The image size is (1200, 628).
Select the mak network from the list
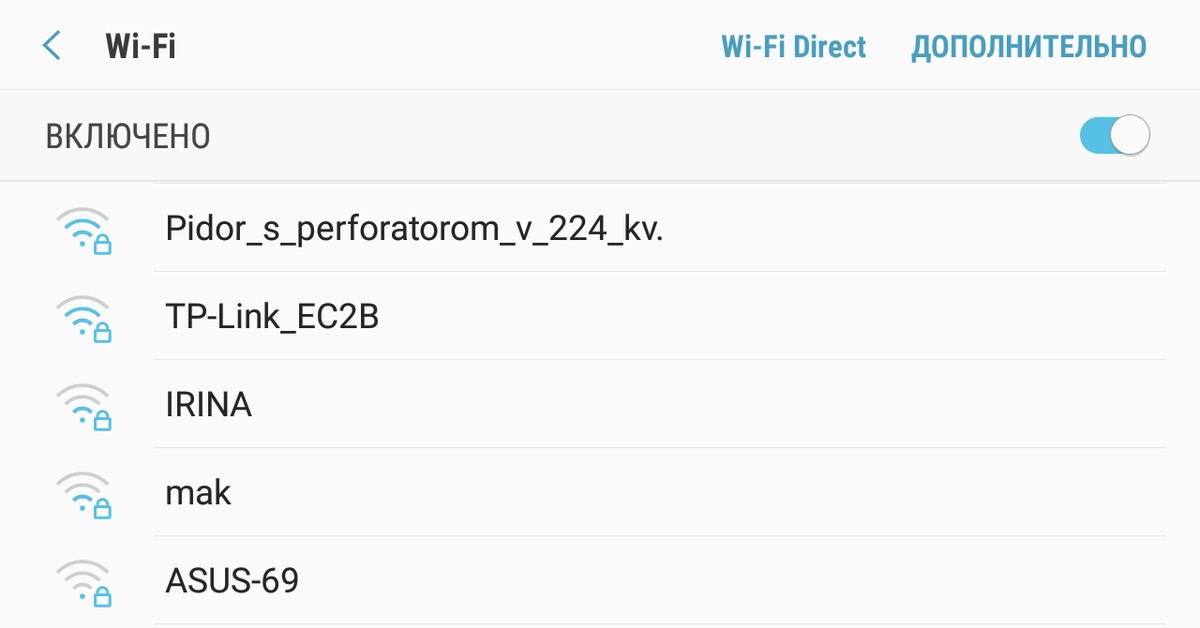pyautogui.click(x=197, y=491)
